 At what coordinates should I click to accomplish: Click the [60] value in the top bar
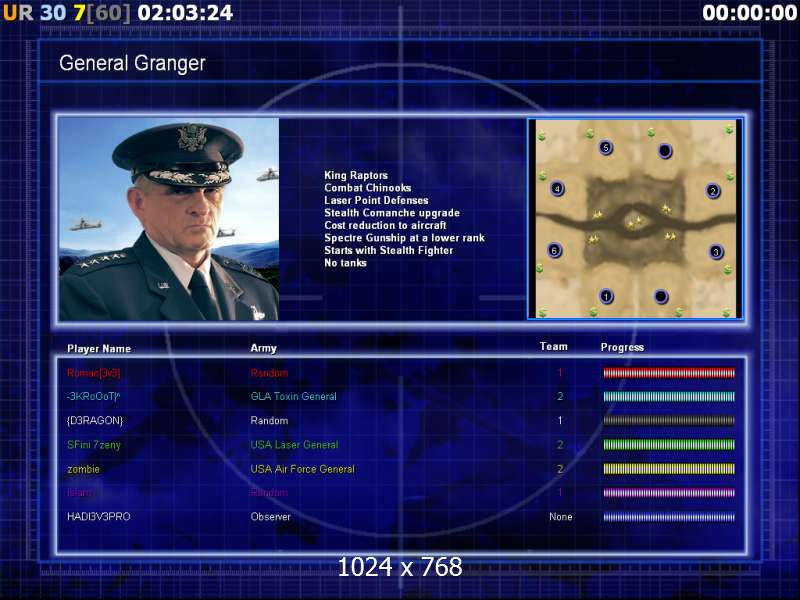click(x=109, y=13)
